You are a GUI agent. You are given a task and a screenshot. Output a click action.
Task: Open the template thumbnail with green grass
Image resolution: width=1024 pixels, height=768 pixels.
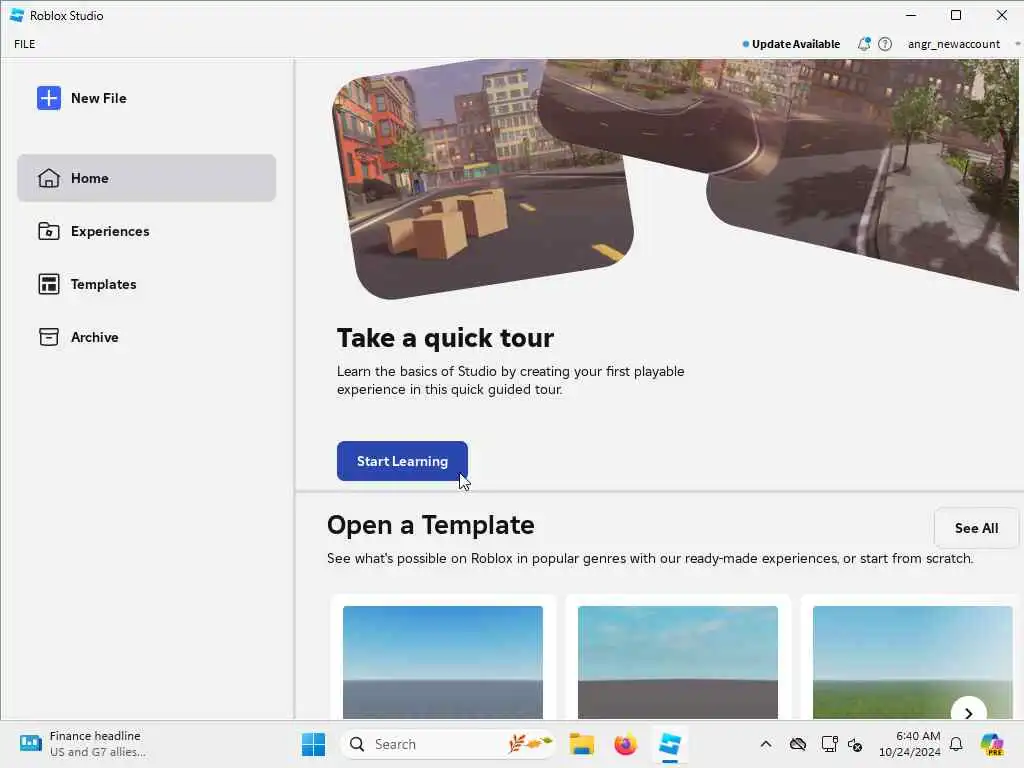(x=912, y=662)
